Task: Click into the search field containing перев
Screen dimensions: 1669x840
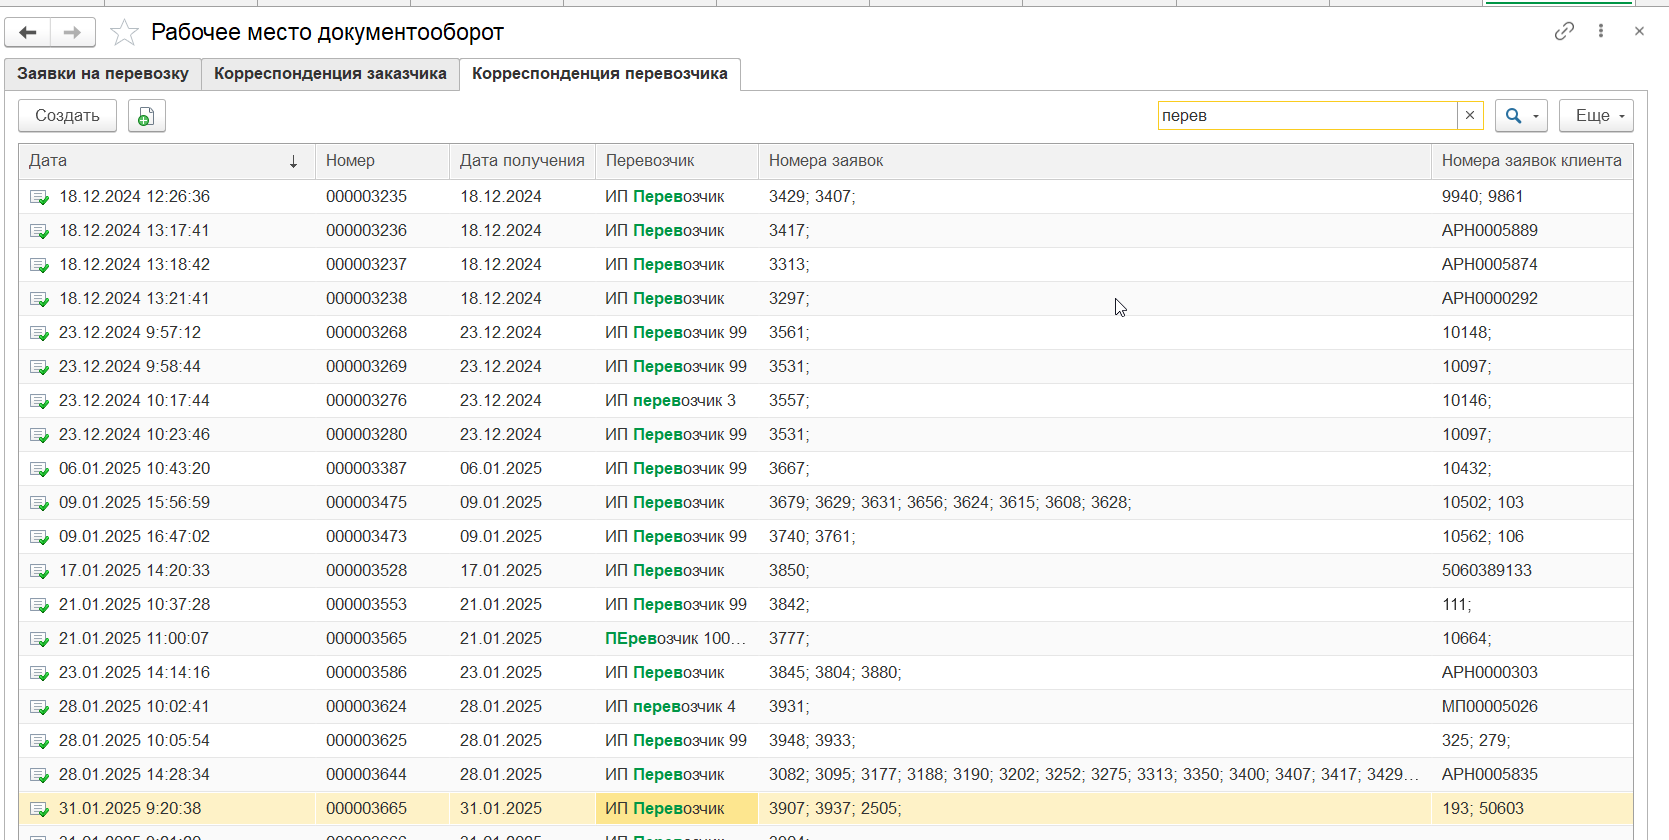Action: [1307, 116]
